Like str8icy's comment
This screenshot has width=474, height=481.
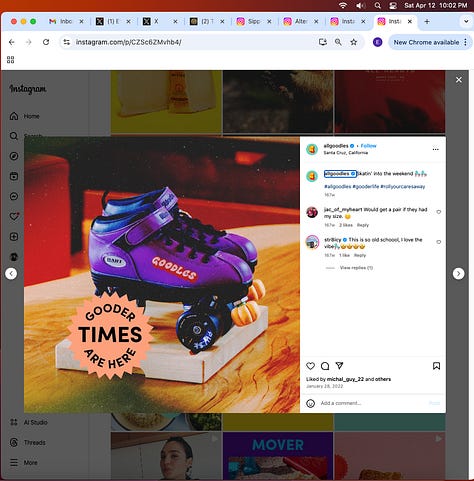pos(439,242)
